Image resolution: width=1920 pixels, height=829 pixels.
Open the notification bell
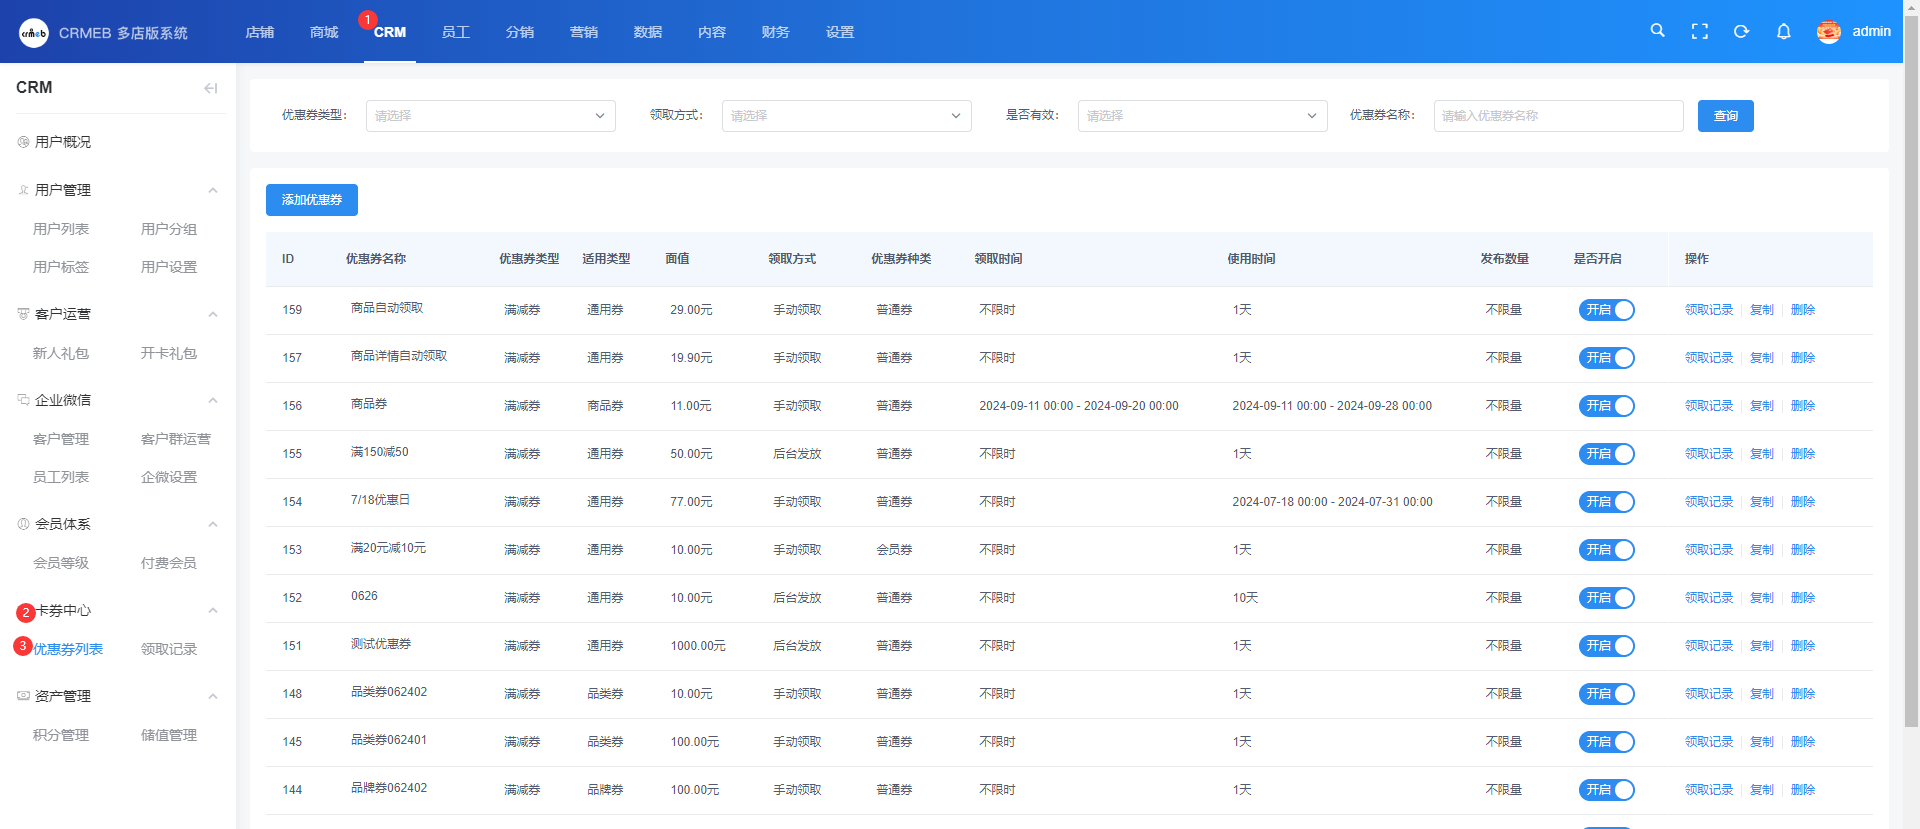click(x=1783, y=32)
